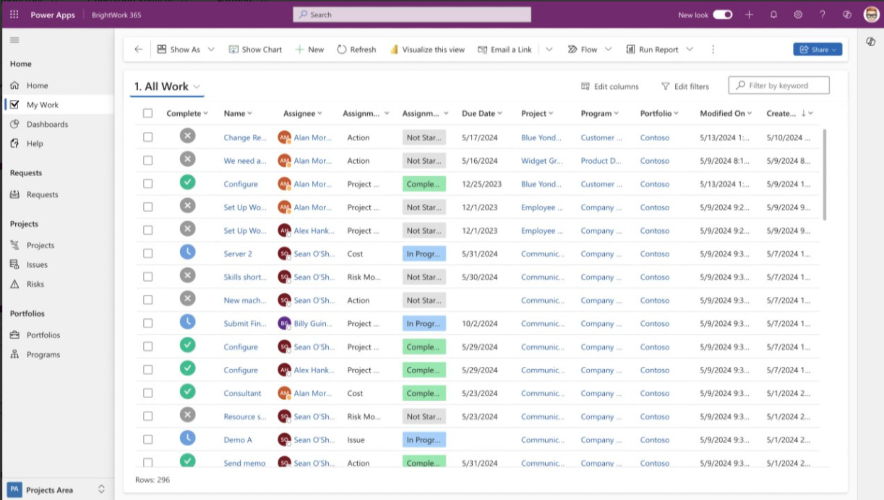This screenshot has width=884, height=500.
Task: Toggle the New look switch
Action: tap(722, 15)
